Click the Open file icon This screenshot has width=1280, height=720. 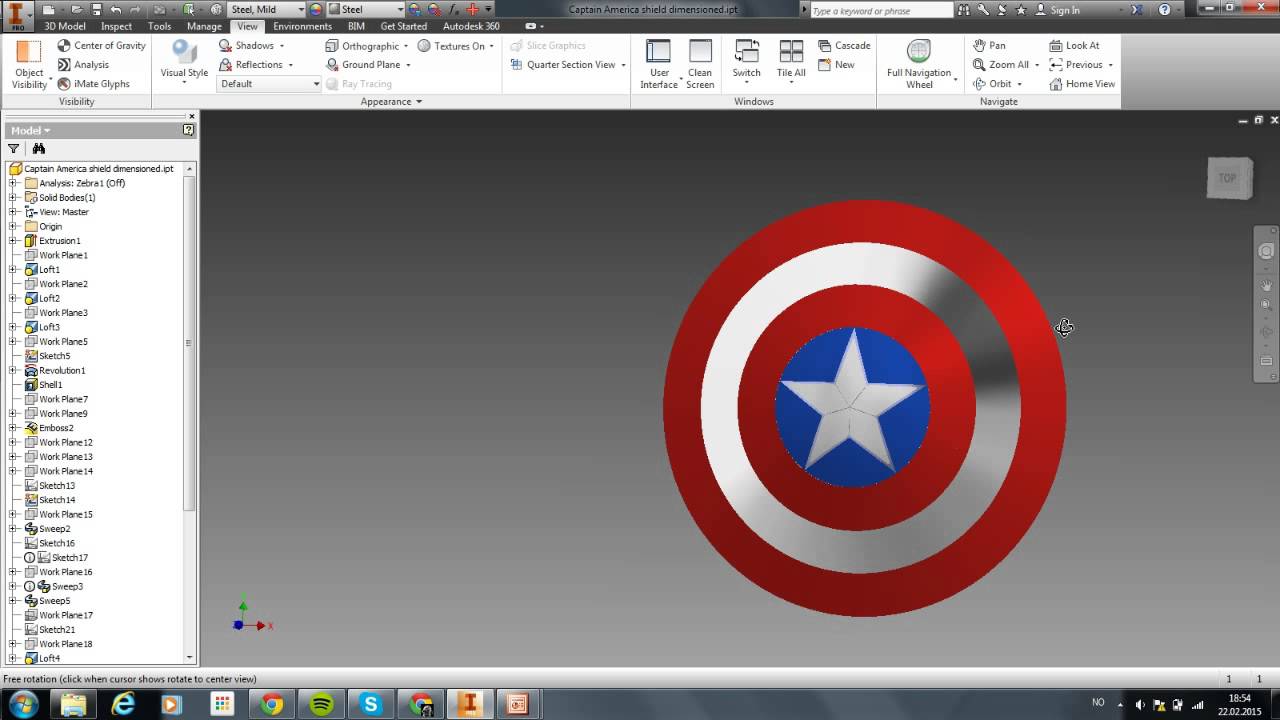tap(75, 9)
